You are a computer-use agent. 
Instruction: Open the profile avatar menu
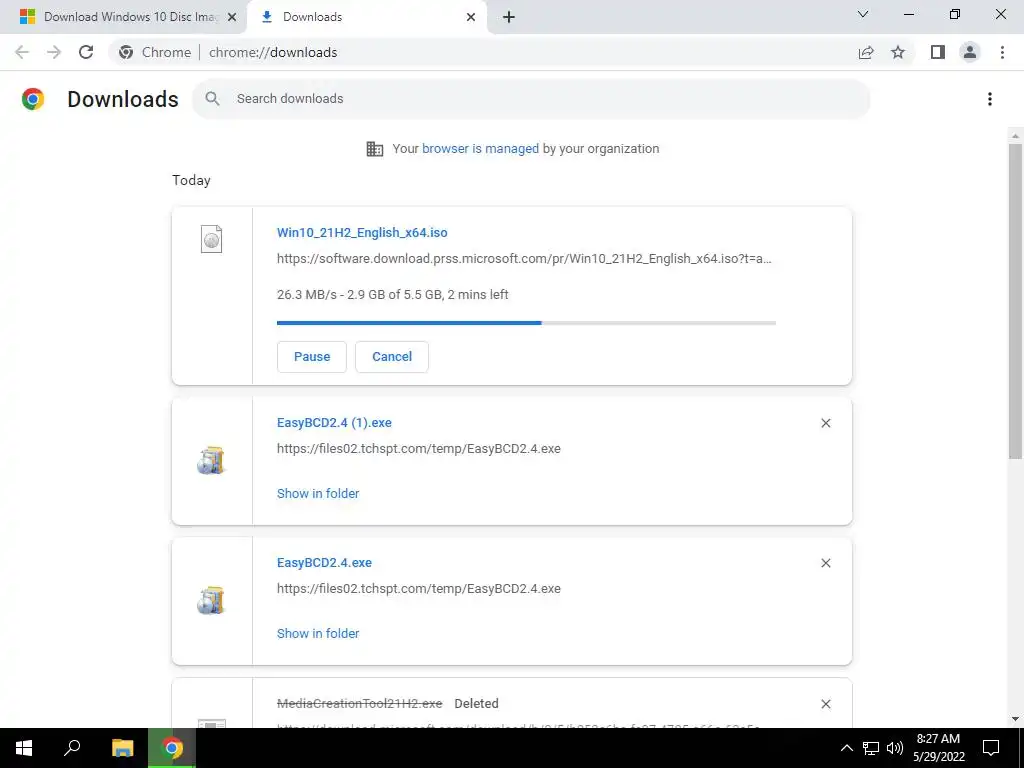(x=970, y=52)
